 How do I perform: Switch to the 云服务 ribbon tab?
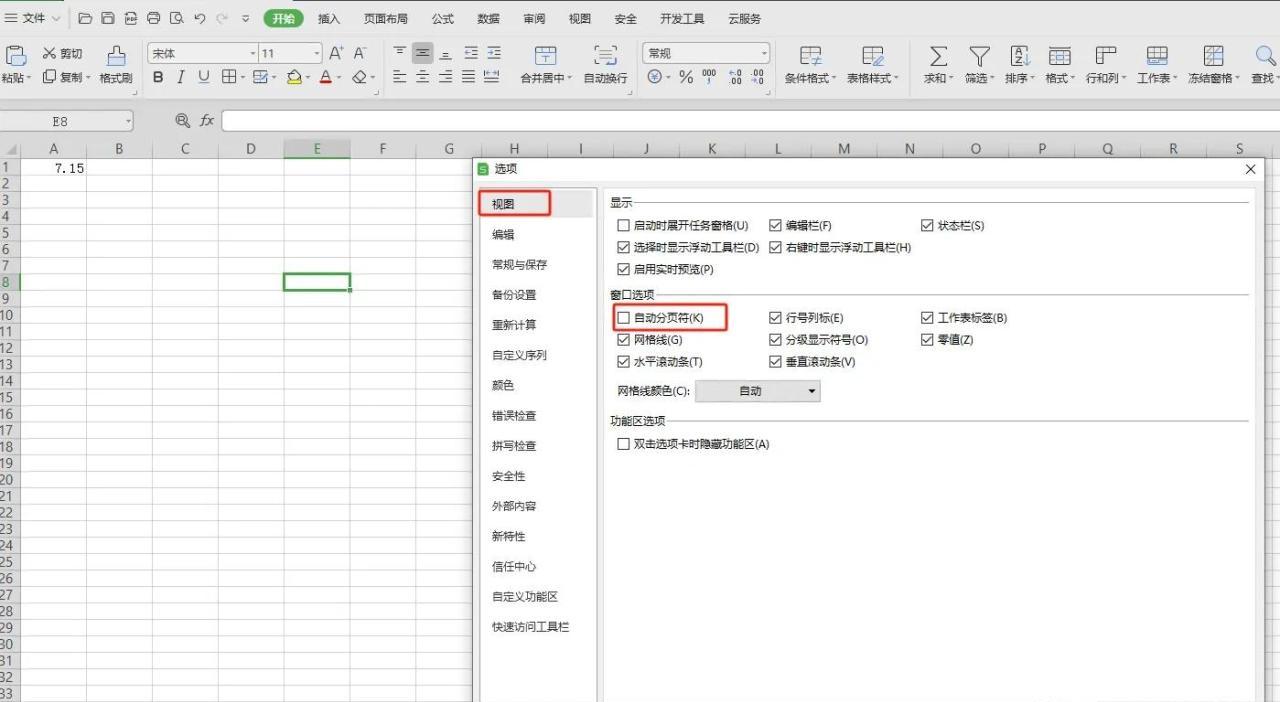click(x=744, y=18)
